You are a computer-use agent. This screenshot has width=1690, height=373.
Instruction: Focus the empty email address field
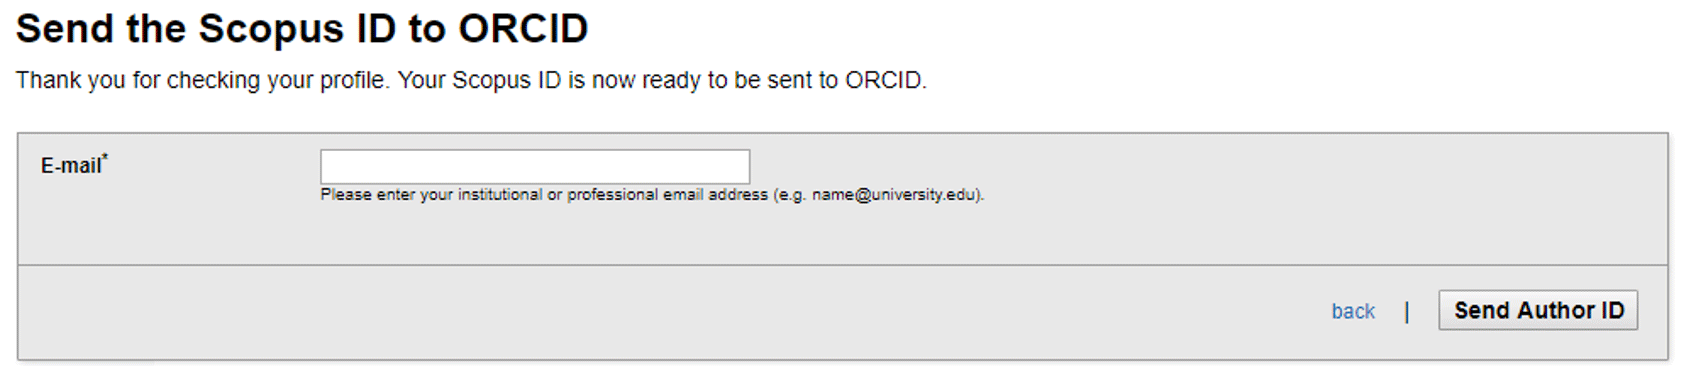[x=535, y=166]
